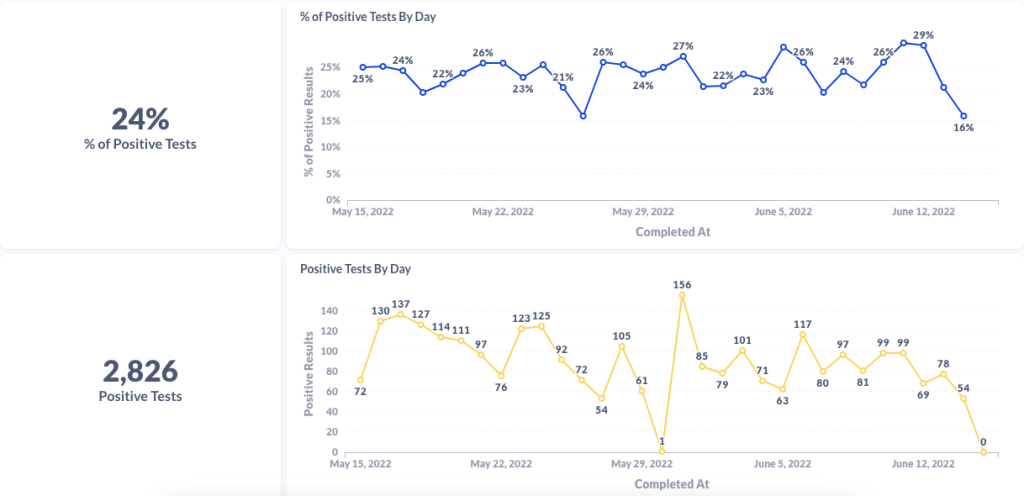Select the 156 peak data point on yellow line
The image size is (1024, 496).
tap(682, 295)
